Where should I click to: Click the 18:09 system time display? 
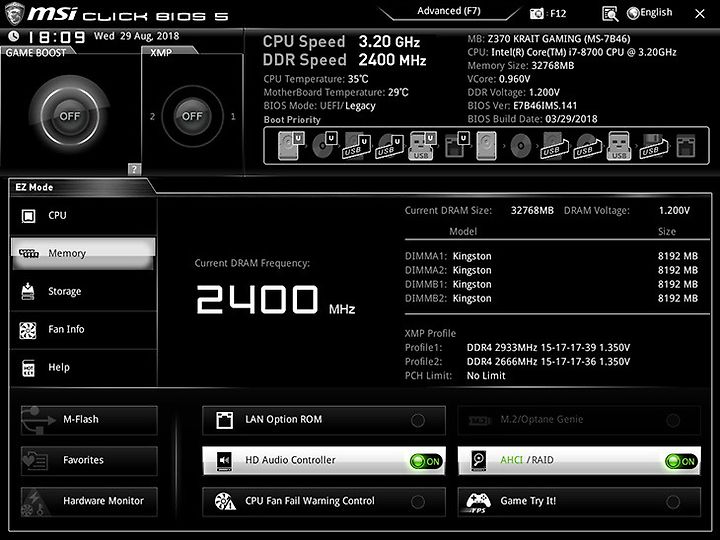coord(57,36)
